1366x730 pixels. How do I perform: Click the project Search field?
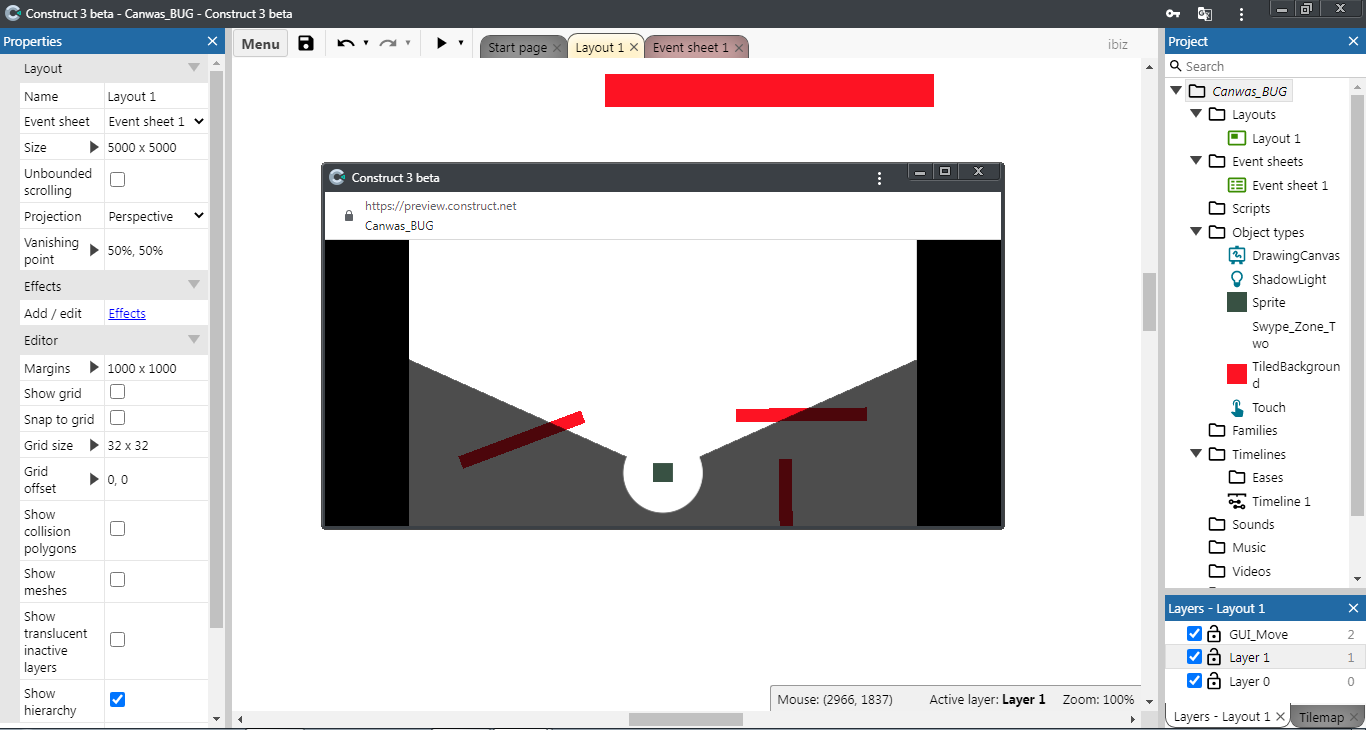1263,66
